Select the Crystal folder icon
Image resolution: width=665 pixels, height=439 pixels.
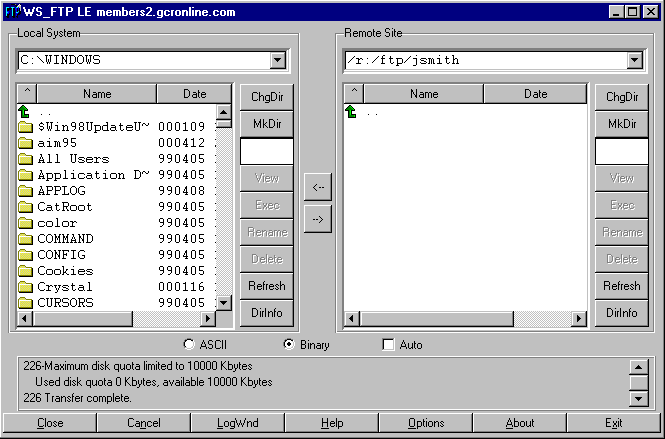pos(25,287)
